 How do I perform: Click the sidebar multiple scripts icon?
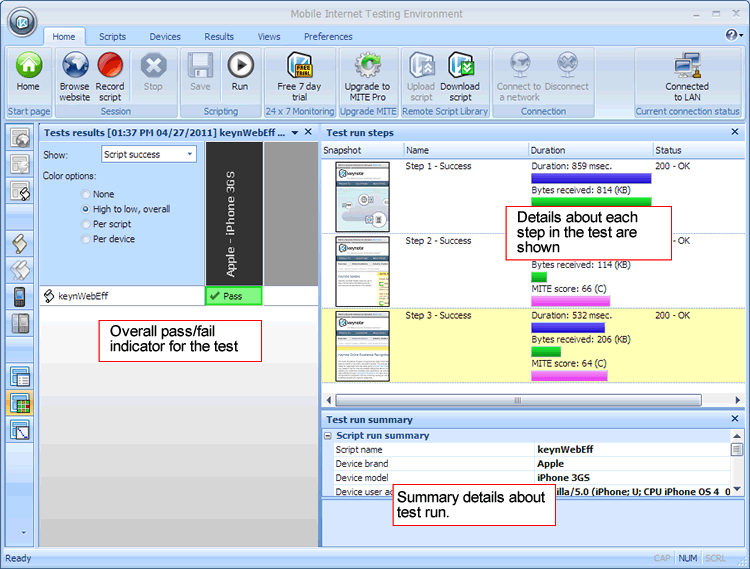point(20,270)
